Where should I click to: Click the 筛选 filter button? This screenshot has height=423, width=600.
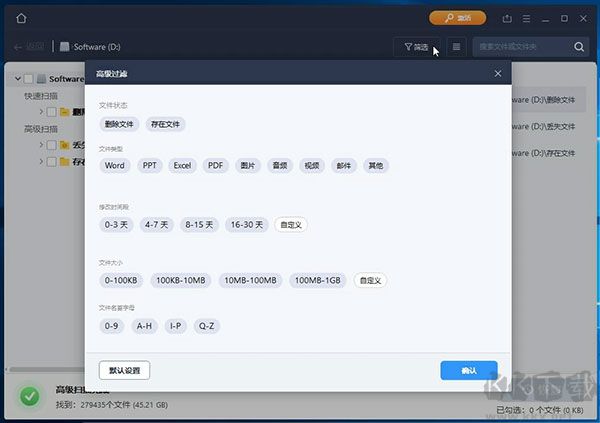tap(416, 47)
